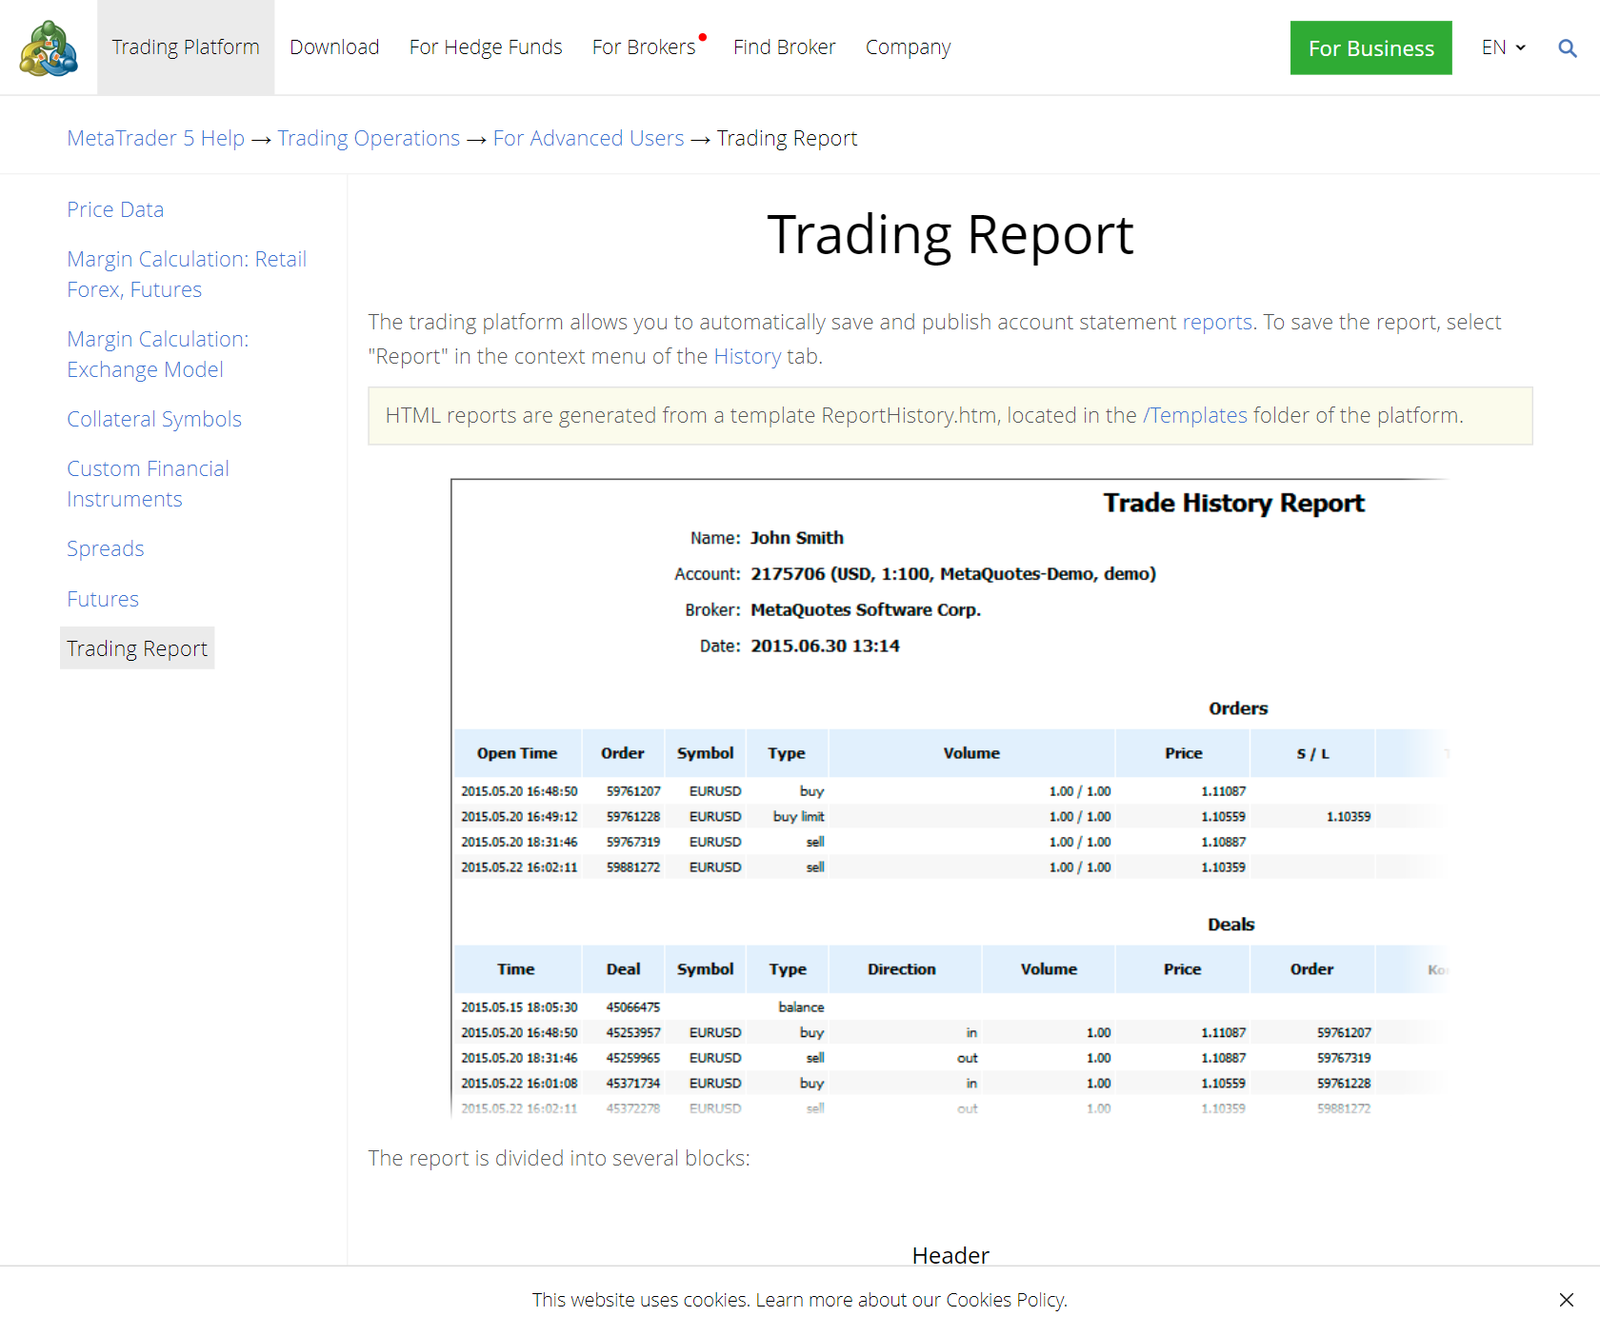
Task: Open Price Data sidebar link
Action: (x=115, y=209)
